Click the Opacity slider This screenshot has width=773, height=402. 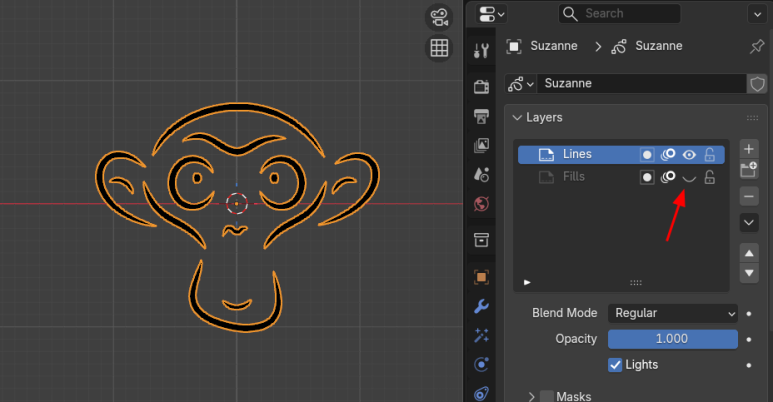(x=673, y=339)
